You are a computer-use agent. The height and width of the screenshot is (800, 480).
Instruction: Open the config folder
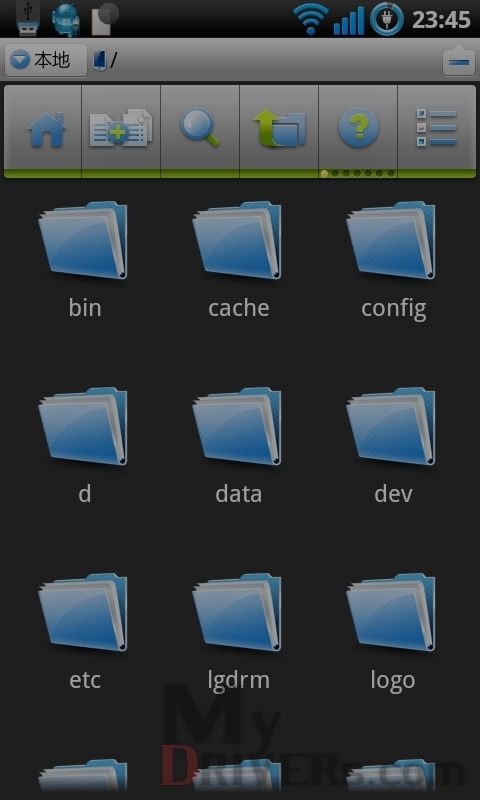pos(393,260)
